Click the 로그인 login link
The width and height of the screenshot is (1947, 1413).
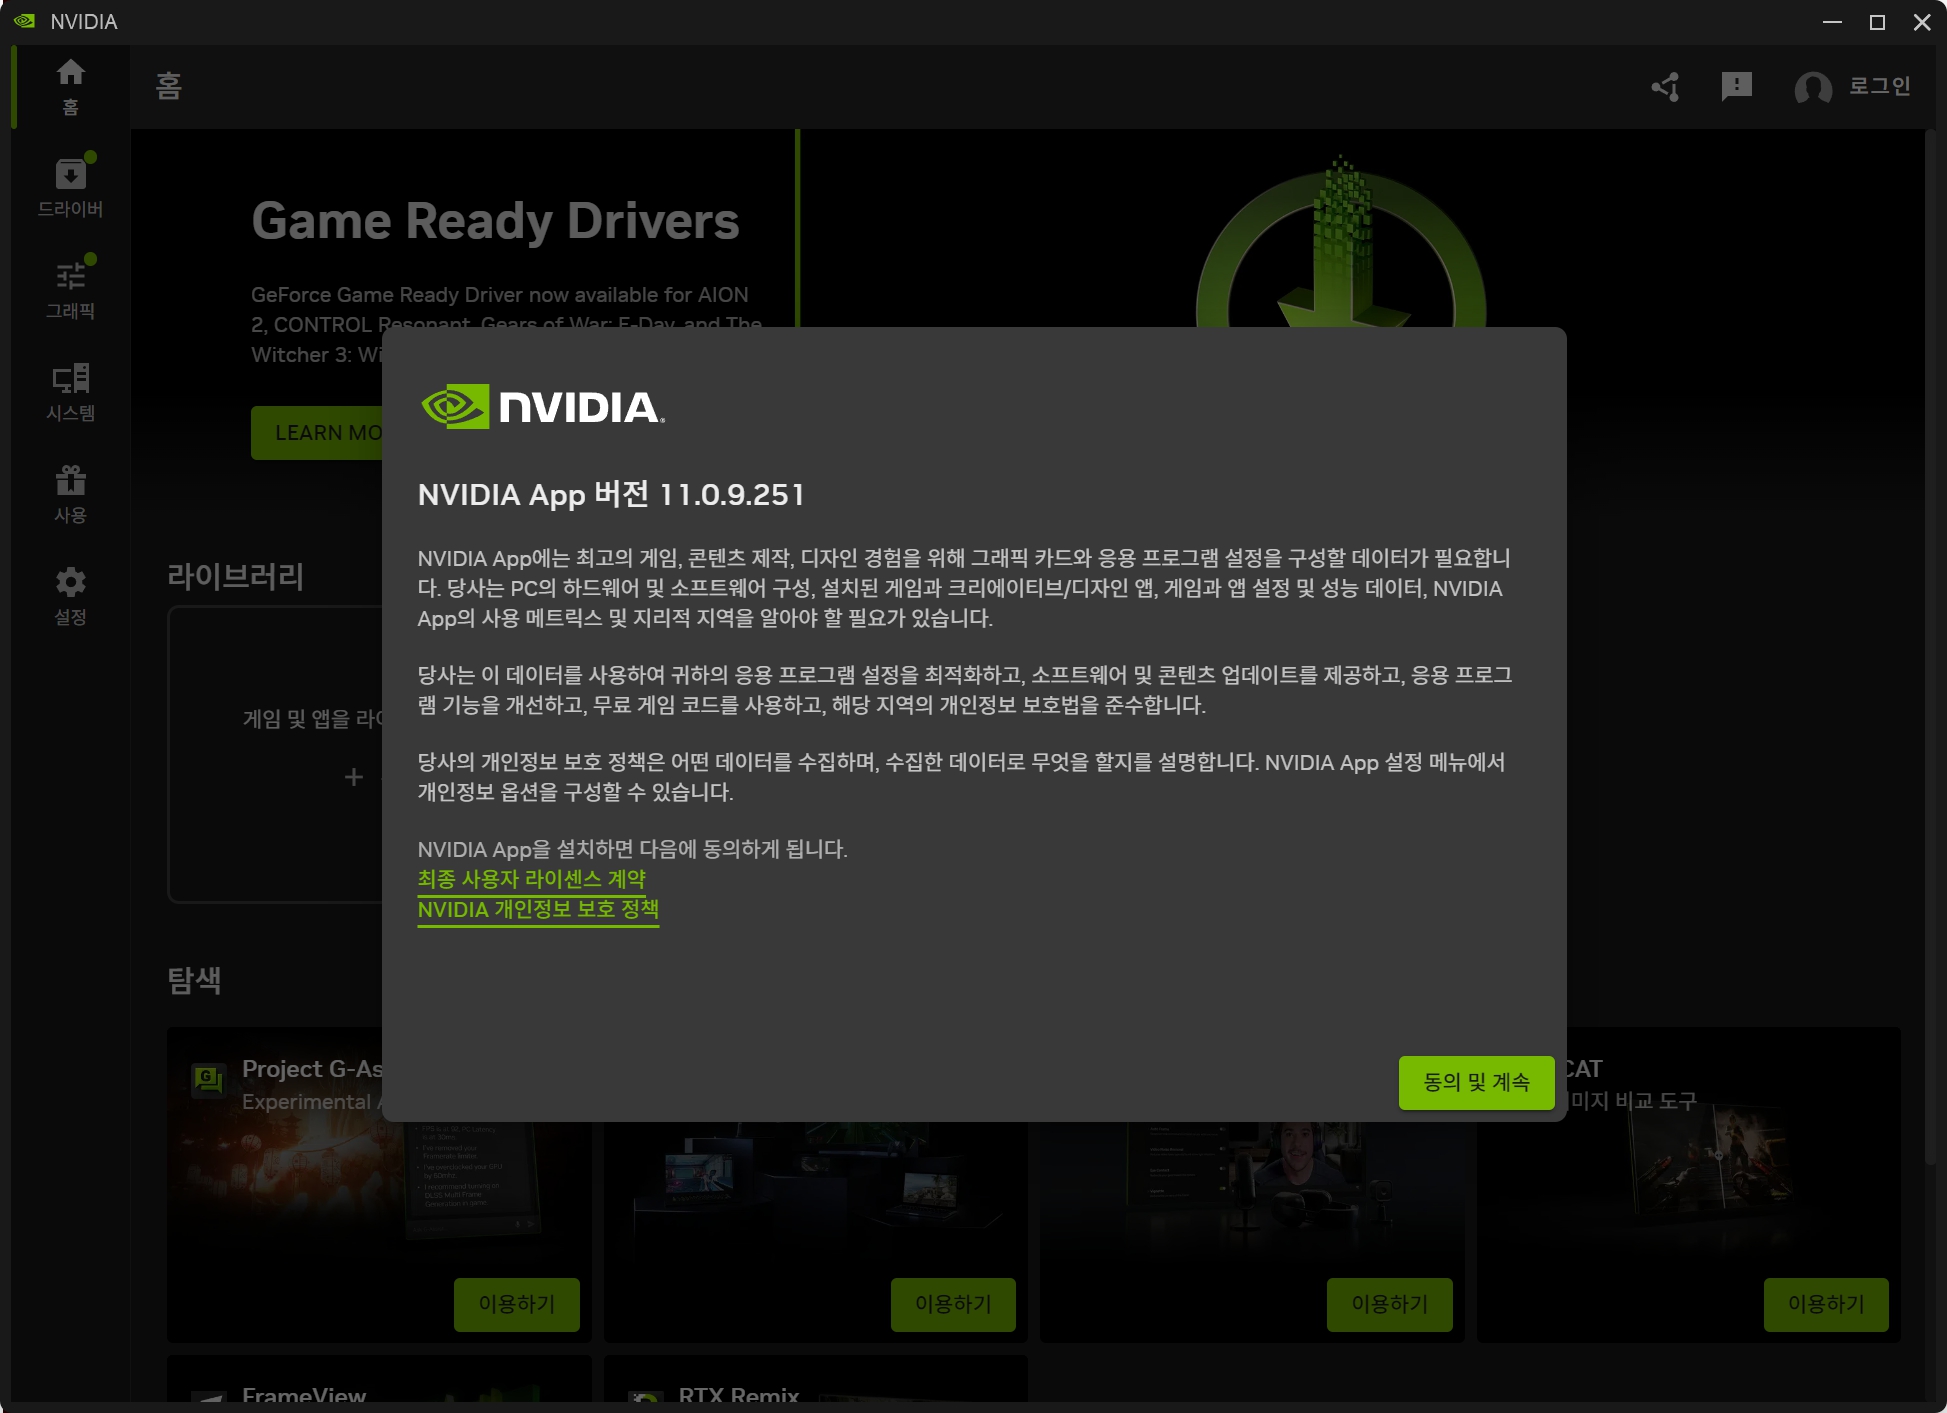pos(1880,86)
